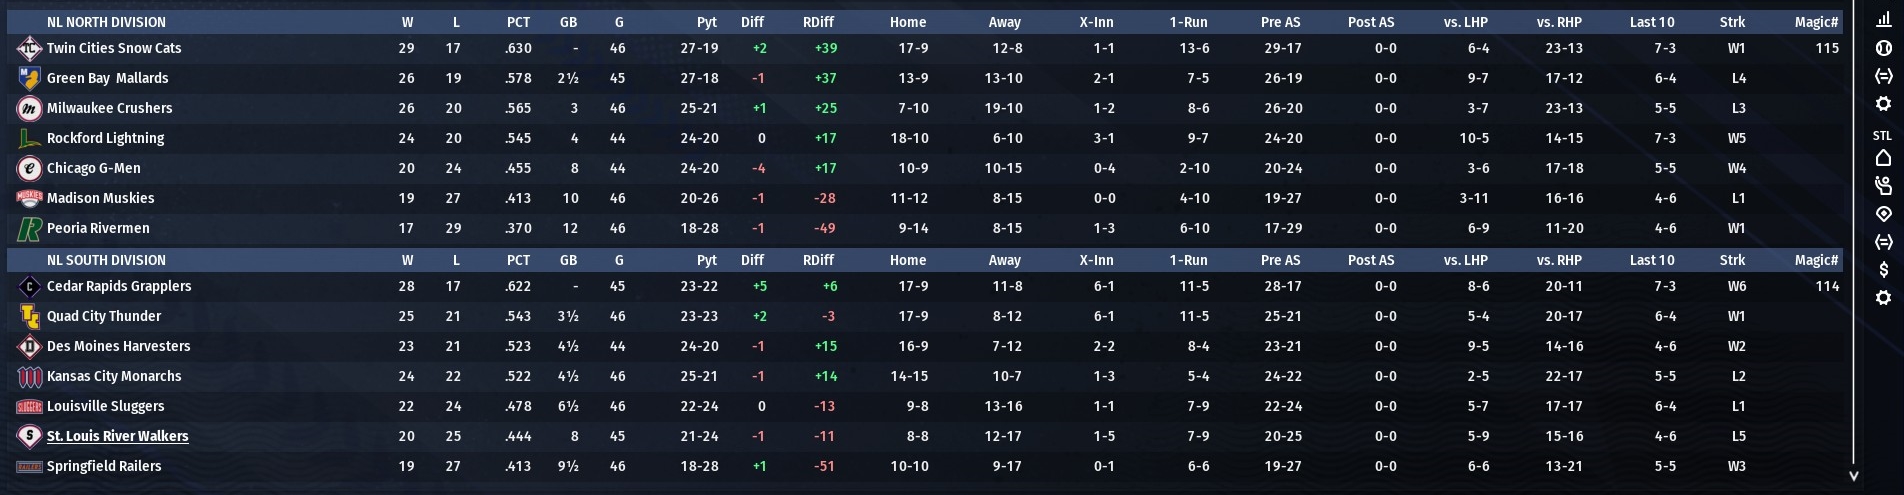Select the diamond-shaped marker icon in sidebar
This screenshot has height=495, width=1904.
point(1883,214)
